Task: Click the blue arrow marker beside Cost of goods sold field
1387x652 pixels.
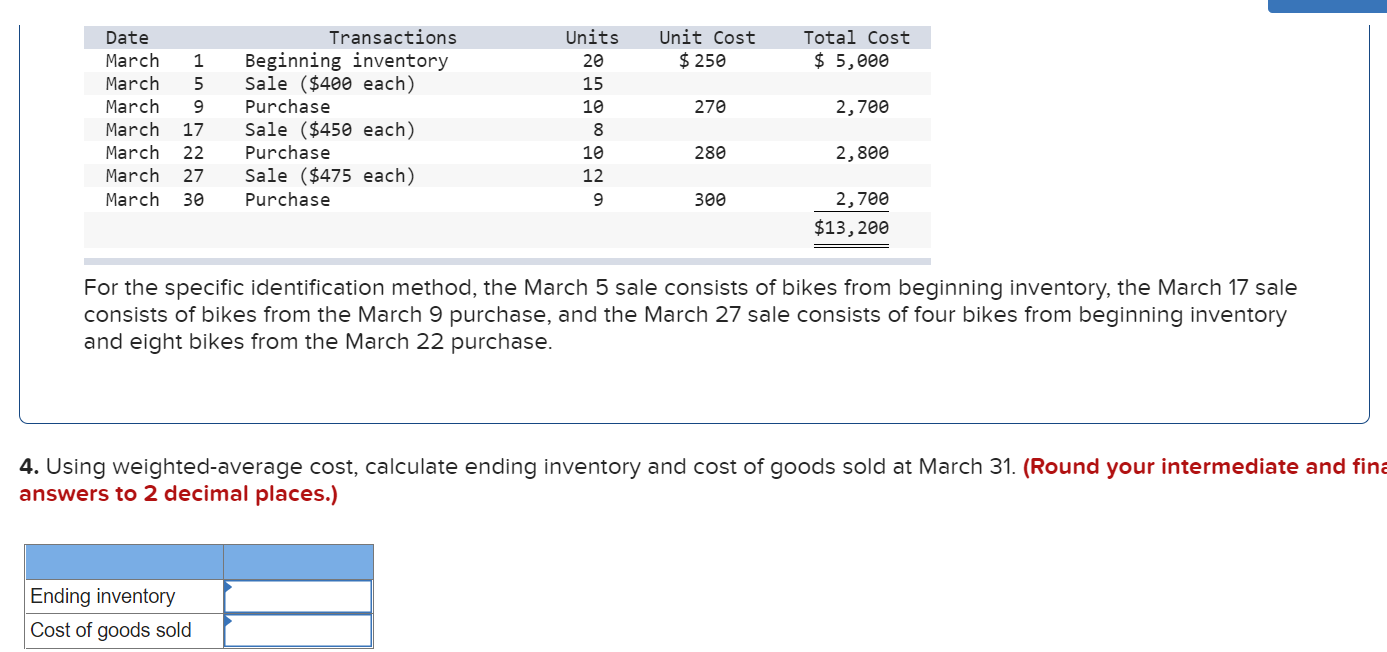Action: [x=230, y=623]
